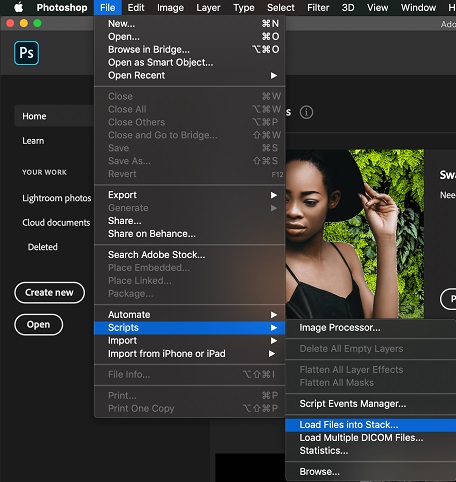This screenshot has width=456, height=482.
Task: Click the Photoshop Ps logo icon
Action: pos(26,53)
